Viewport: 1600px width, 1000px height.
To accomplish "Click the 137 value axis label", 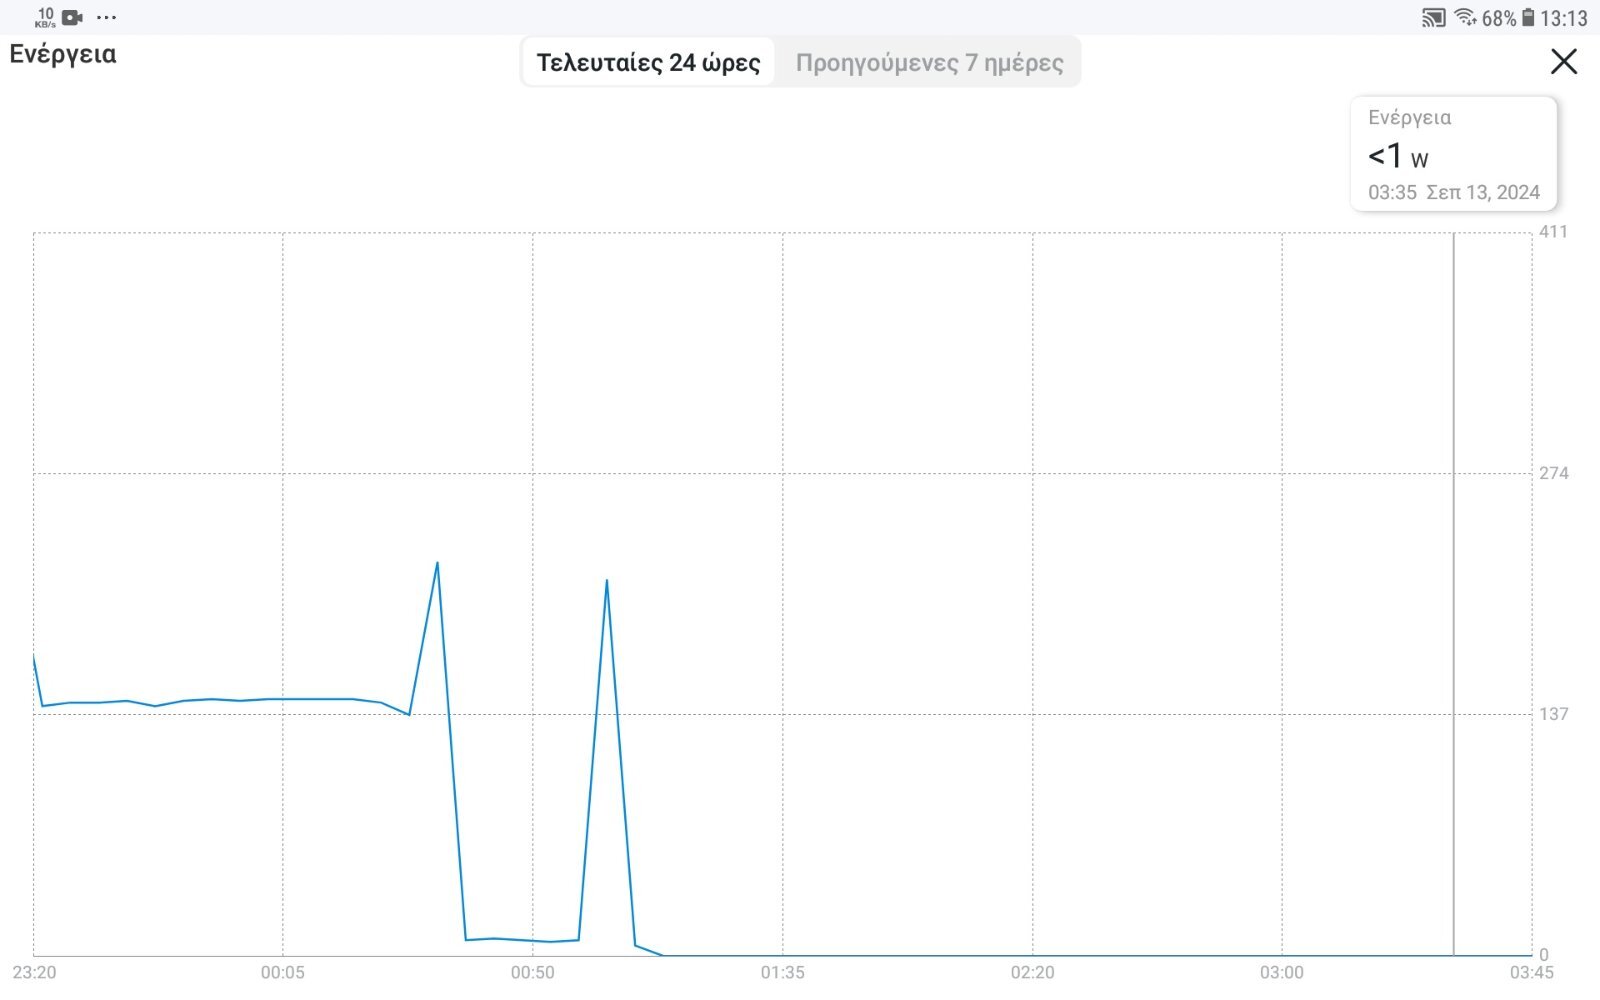I will click(1553, 714).
